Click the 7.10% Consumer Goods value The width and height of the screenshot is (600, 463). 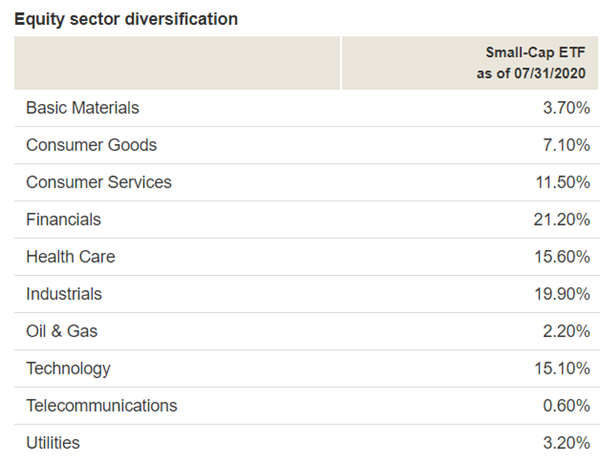coord(563,145)
